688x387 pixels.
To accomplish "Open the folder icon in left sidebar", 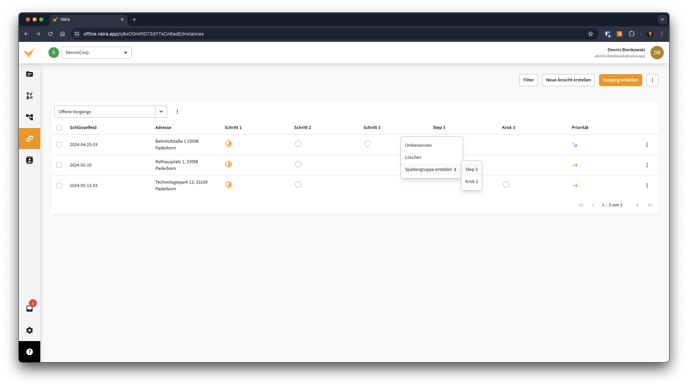I will [x=29, y=74].
